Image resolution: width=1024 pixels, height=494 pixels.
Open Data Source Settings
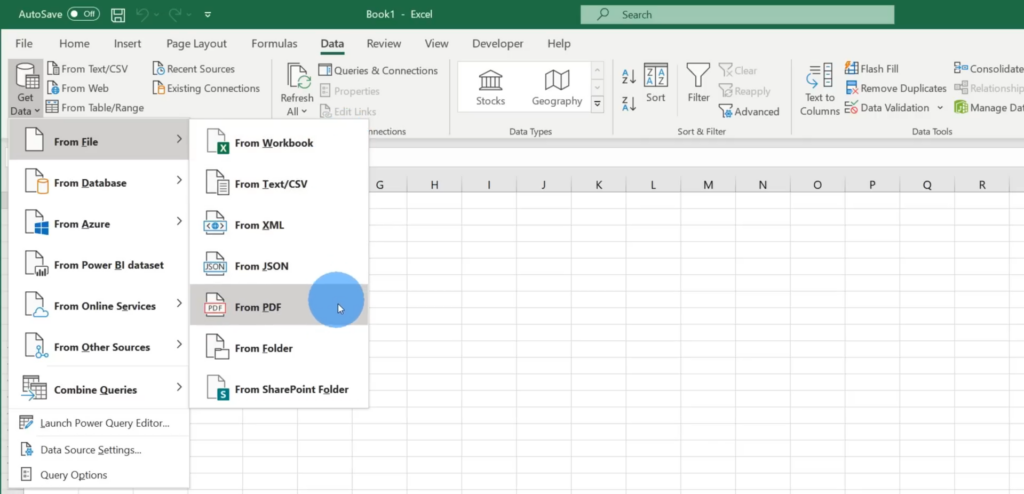(99, 450)
